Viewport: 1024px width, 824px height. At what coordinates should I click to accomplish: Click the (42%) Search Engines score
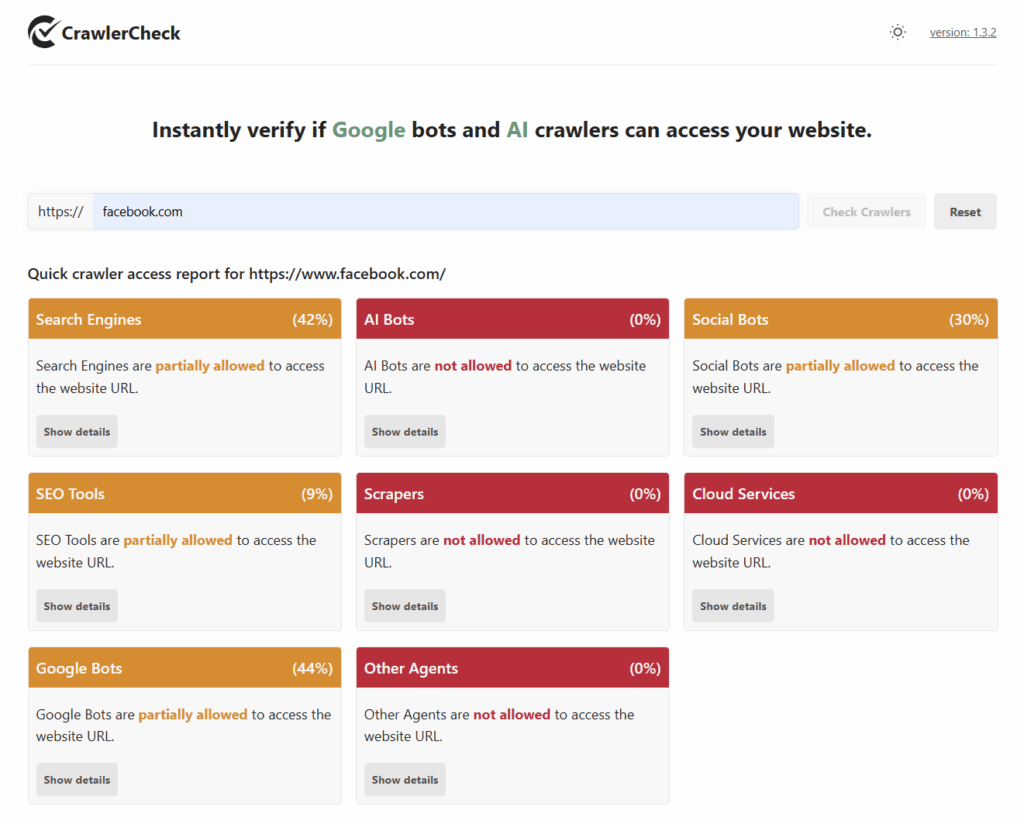tap(312, 320)
